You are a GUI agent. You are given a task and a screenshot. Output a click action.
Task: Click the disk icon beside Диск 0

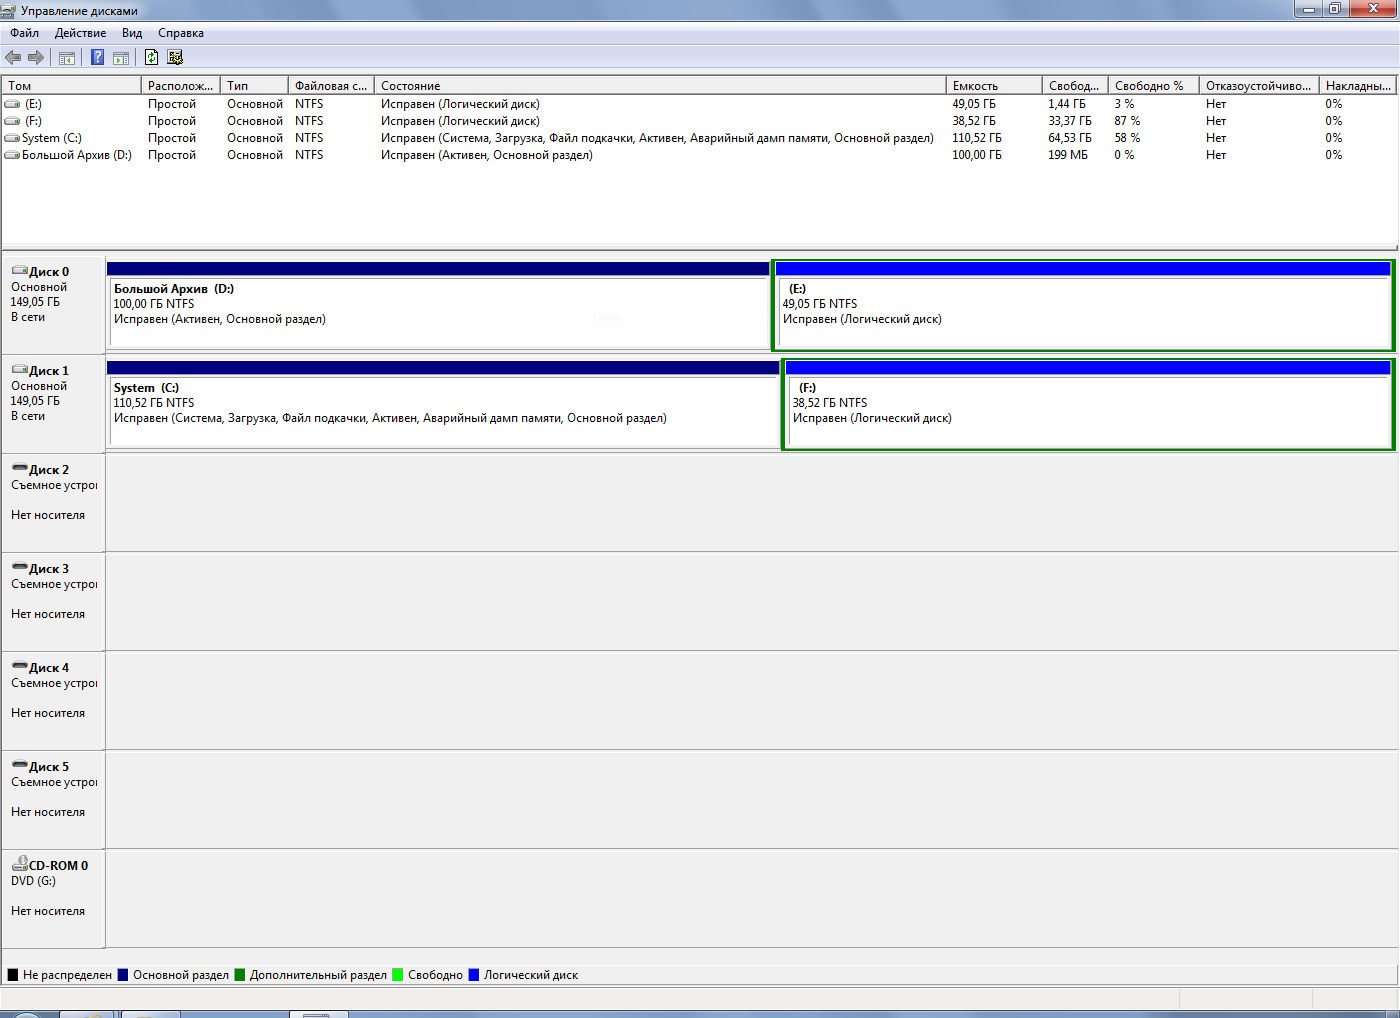coord(19,271)
